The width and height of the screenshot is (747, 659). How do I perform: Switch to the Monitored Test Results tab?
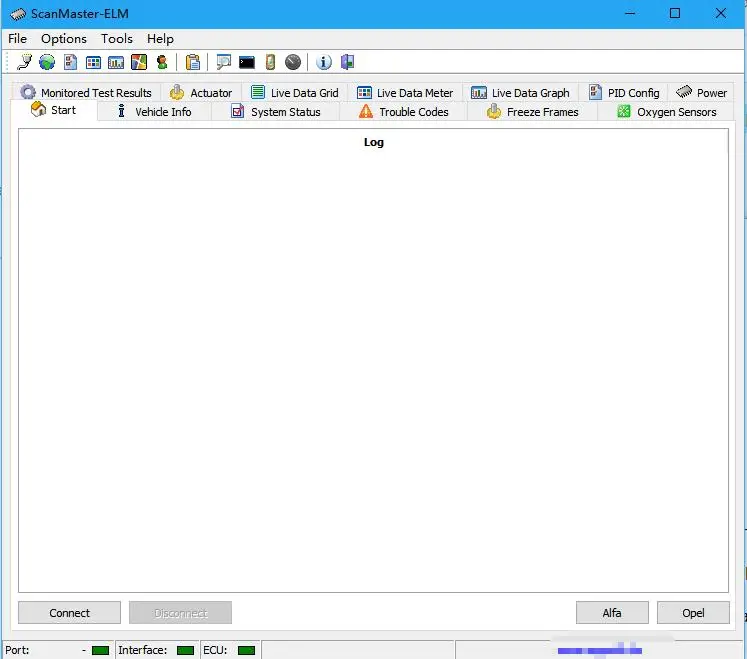point(86,92)
